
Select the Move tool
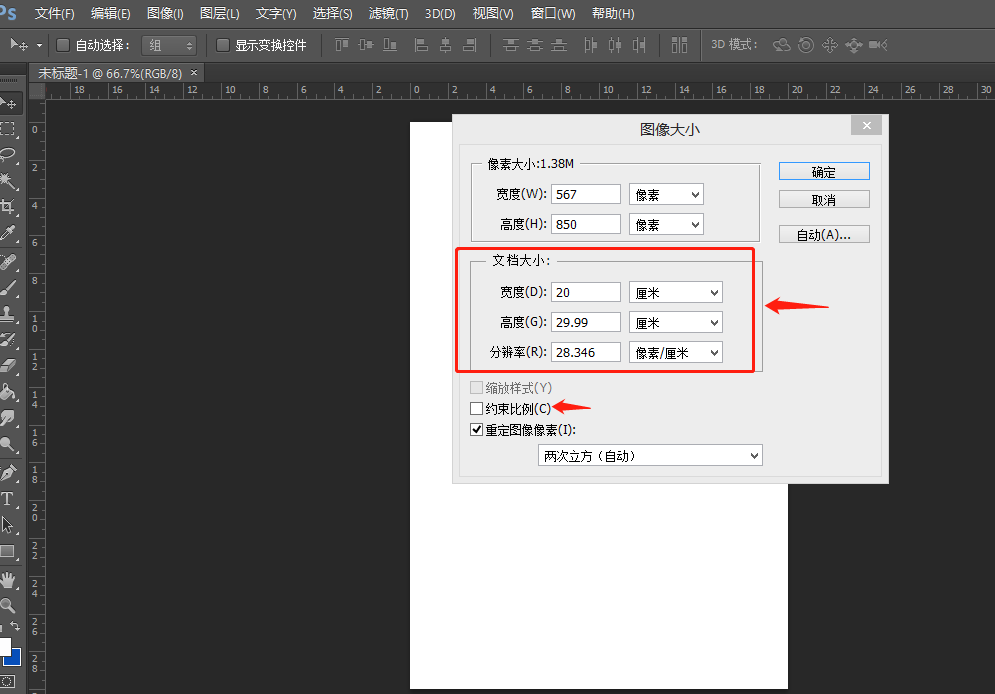click(12, 103)
